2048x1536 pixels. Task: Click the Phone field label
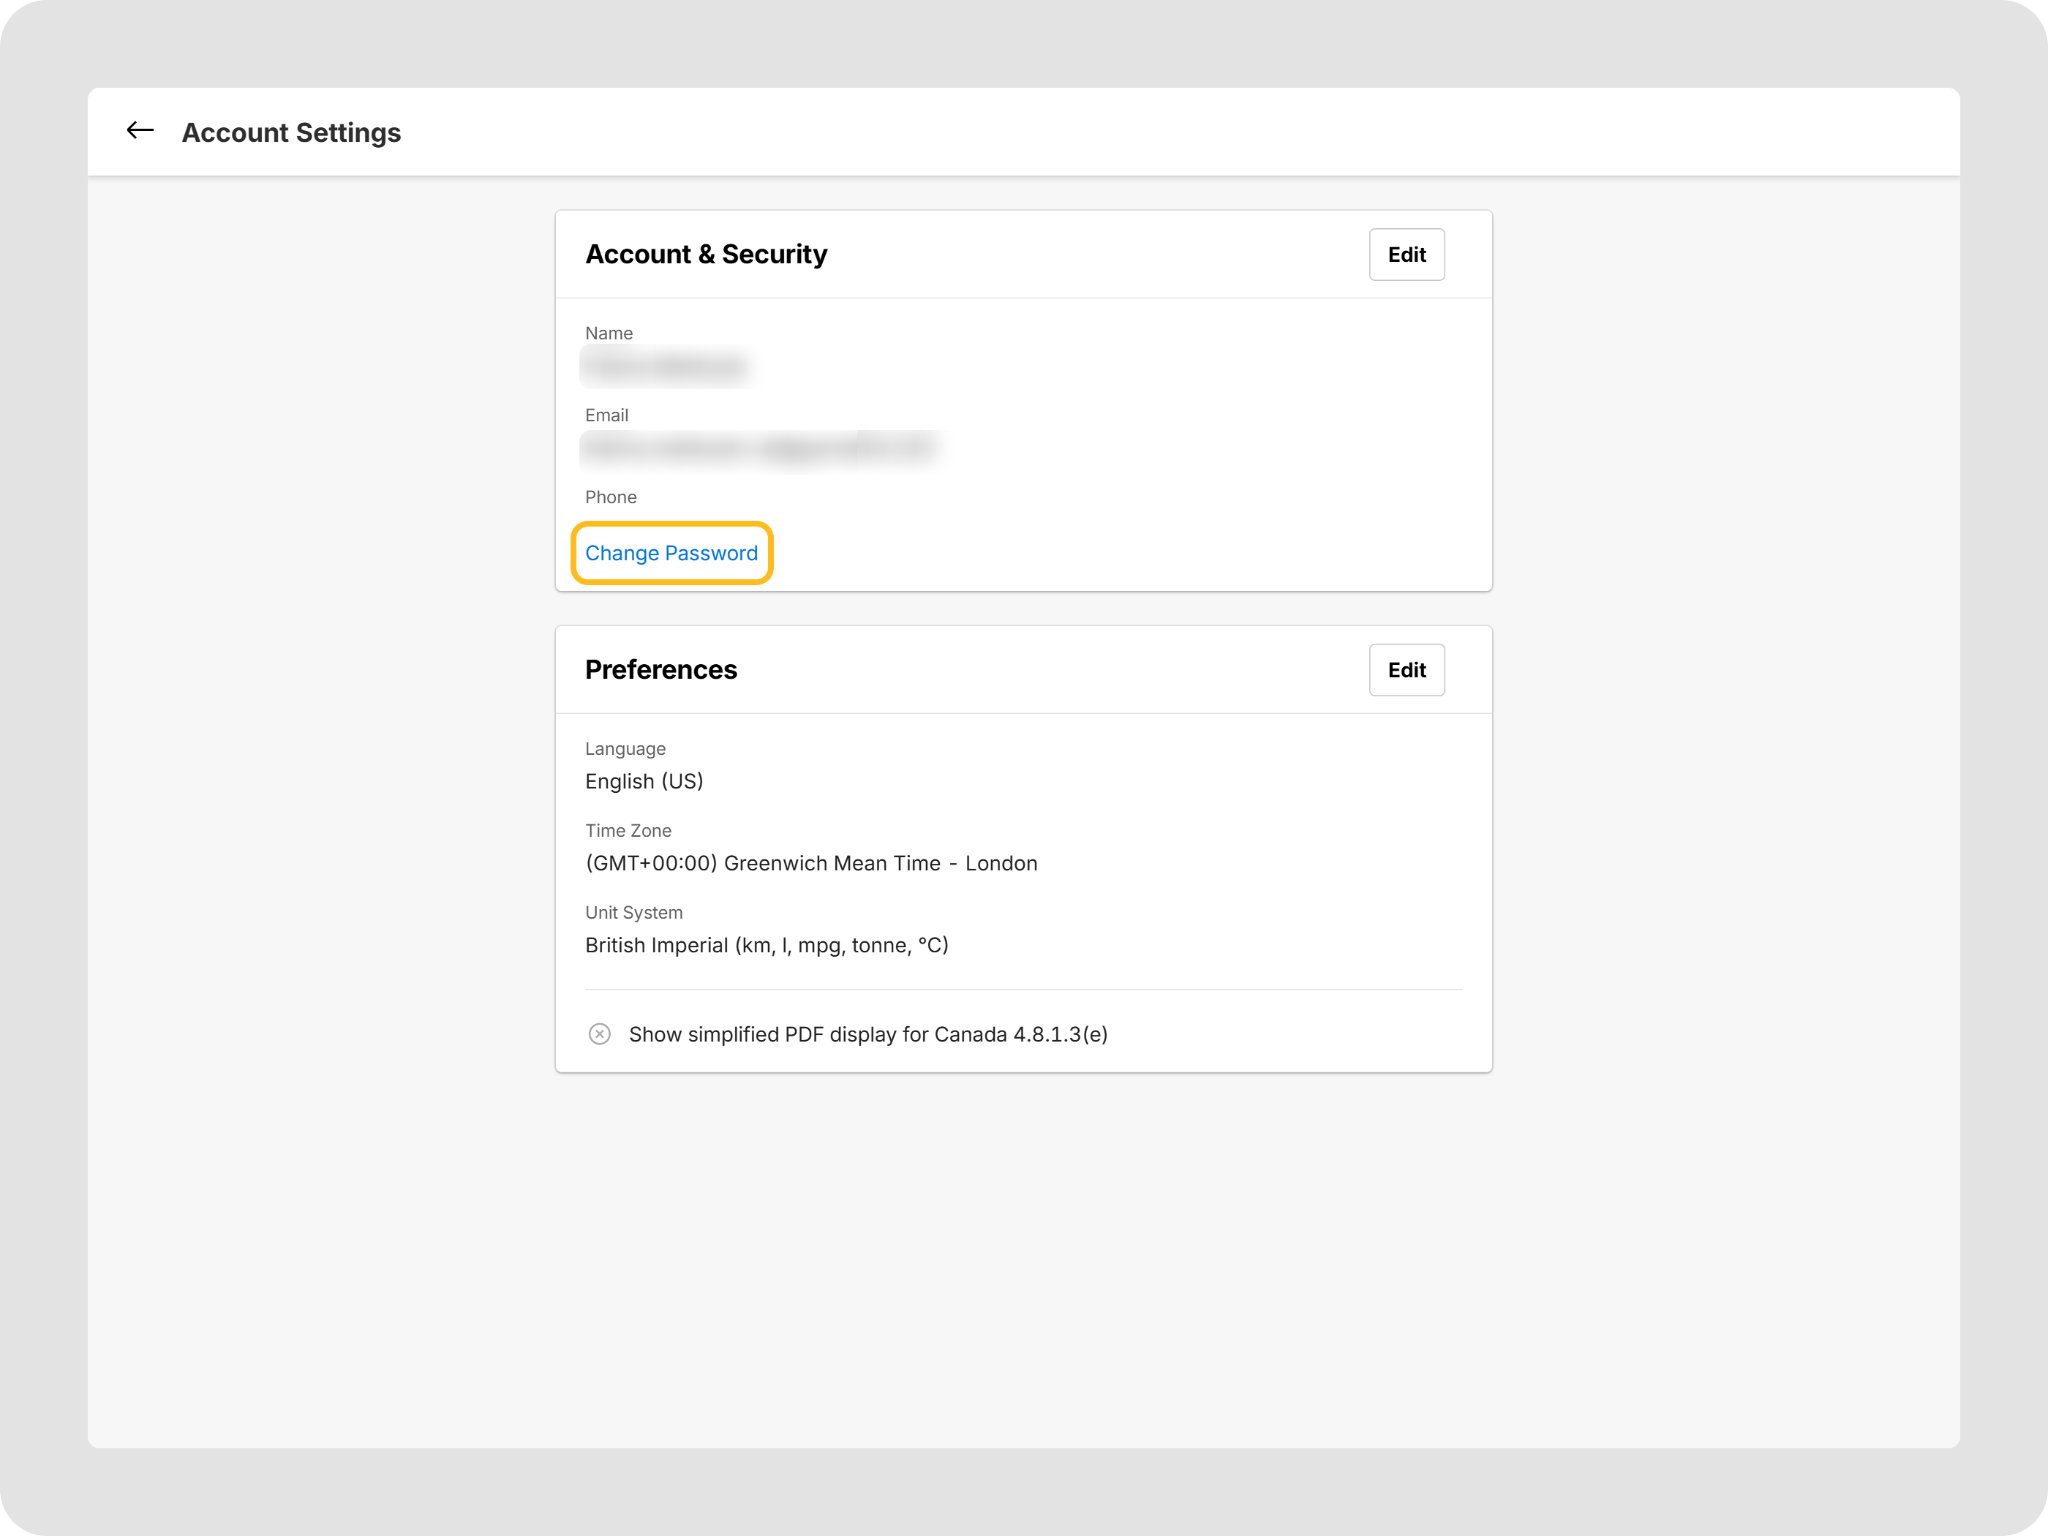click(610, 497)
